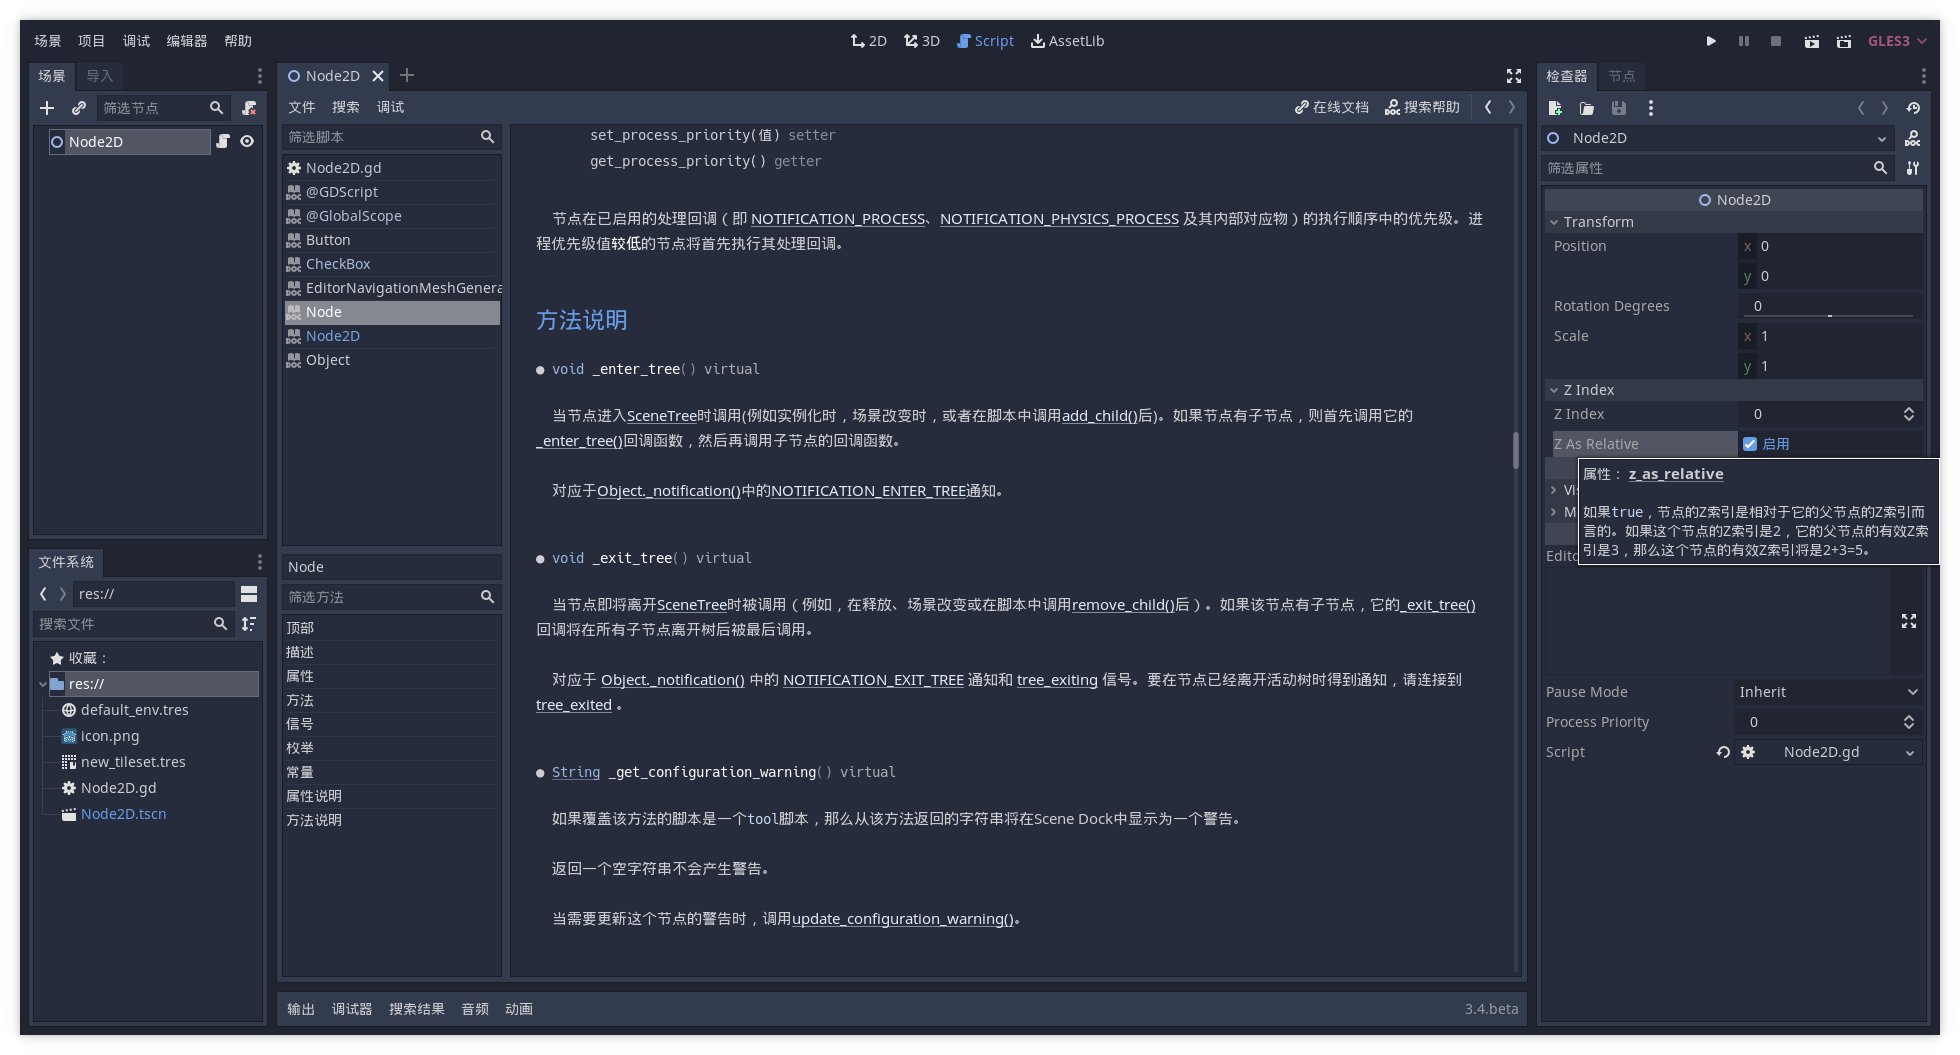Instance child scene link icon
This screenshot has height=1055, width=1960.
79,108
